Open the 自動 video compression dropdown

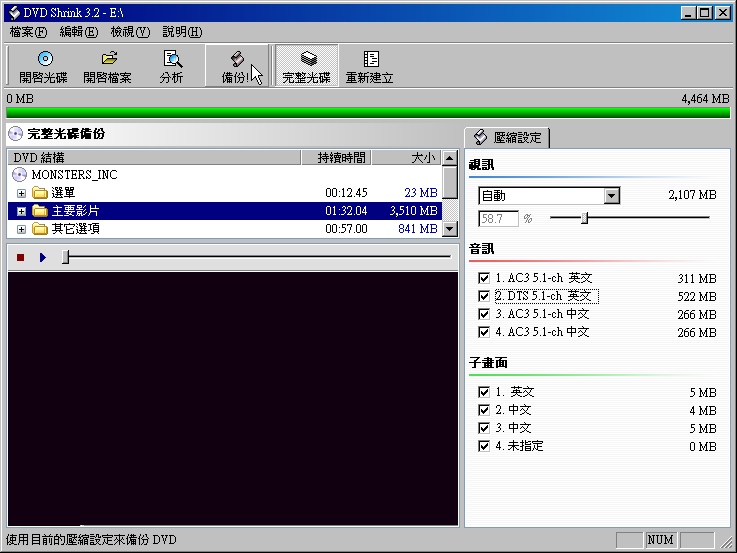point(612,195)
